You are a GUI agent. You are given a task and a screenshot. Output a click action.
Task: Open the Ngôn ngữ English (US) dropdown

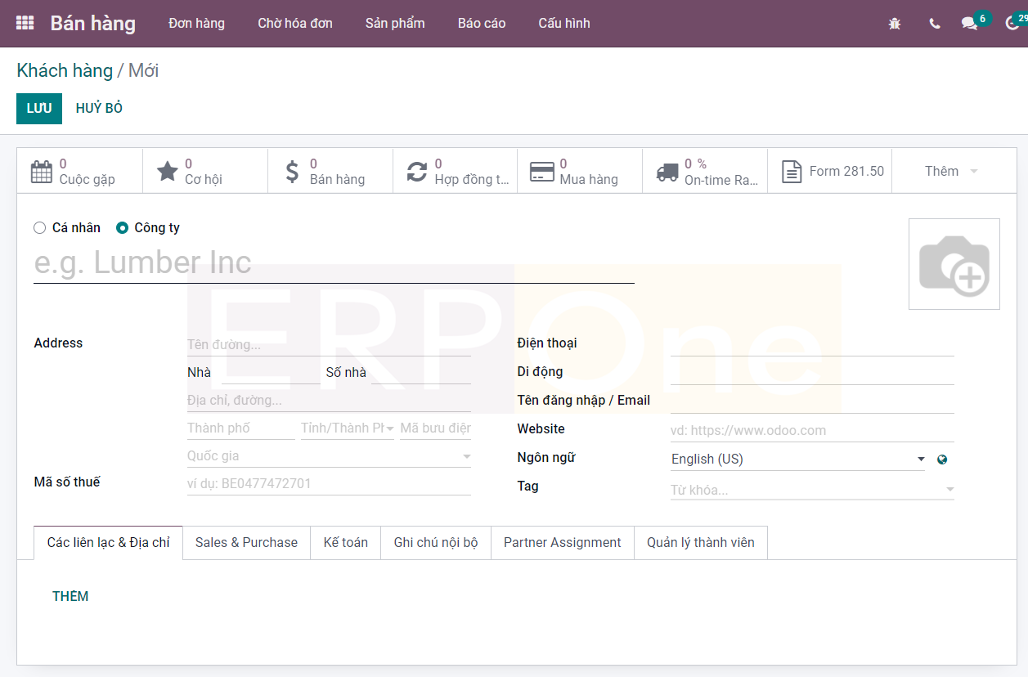point(798,459)
